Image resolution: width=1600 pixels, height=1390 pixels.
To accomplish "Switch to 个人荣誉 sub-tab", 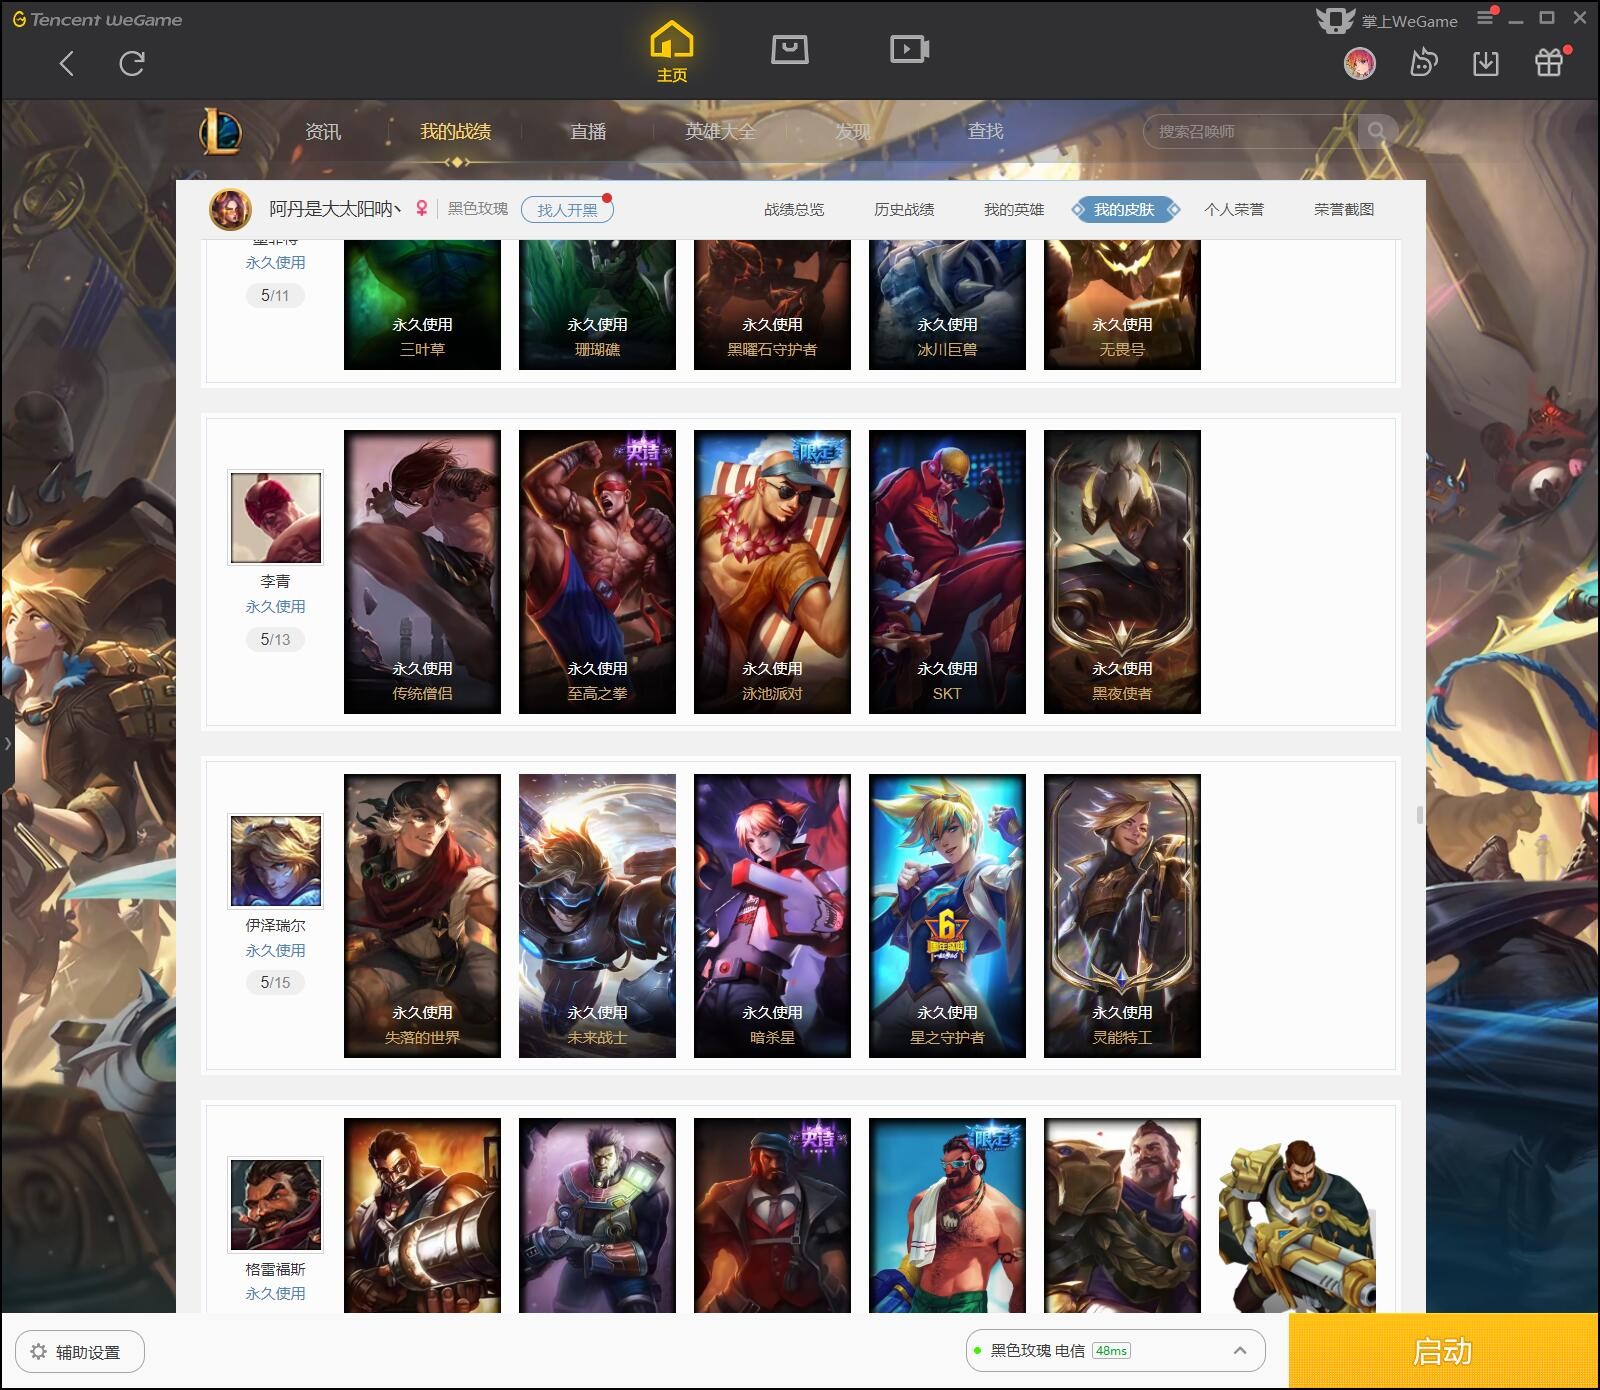I will [x=1234, y=209].
